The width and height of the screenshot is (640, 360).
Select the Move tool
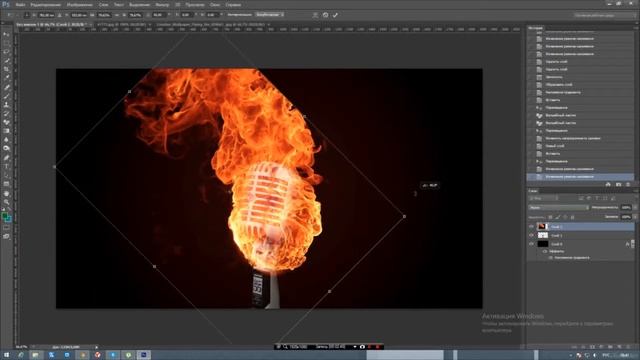tap(6, 35)
